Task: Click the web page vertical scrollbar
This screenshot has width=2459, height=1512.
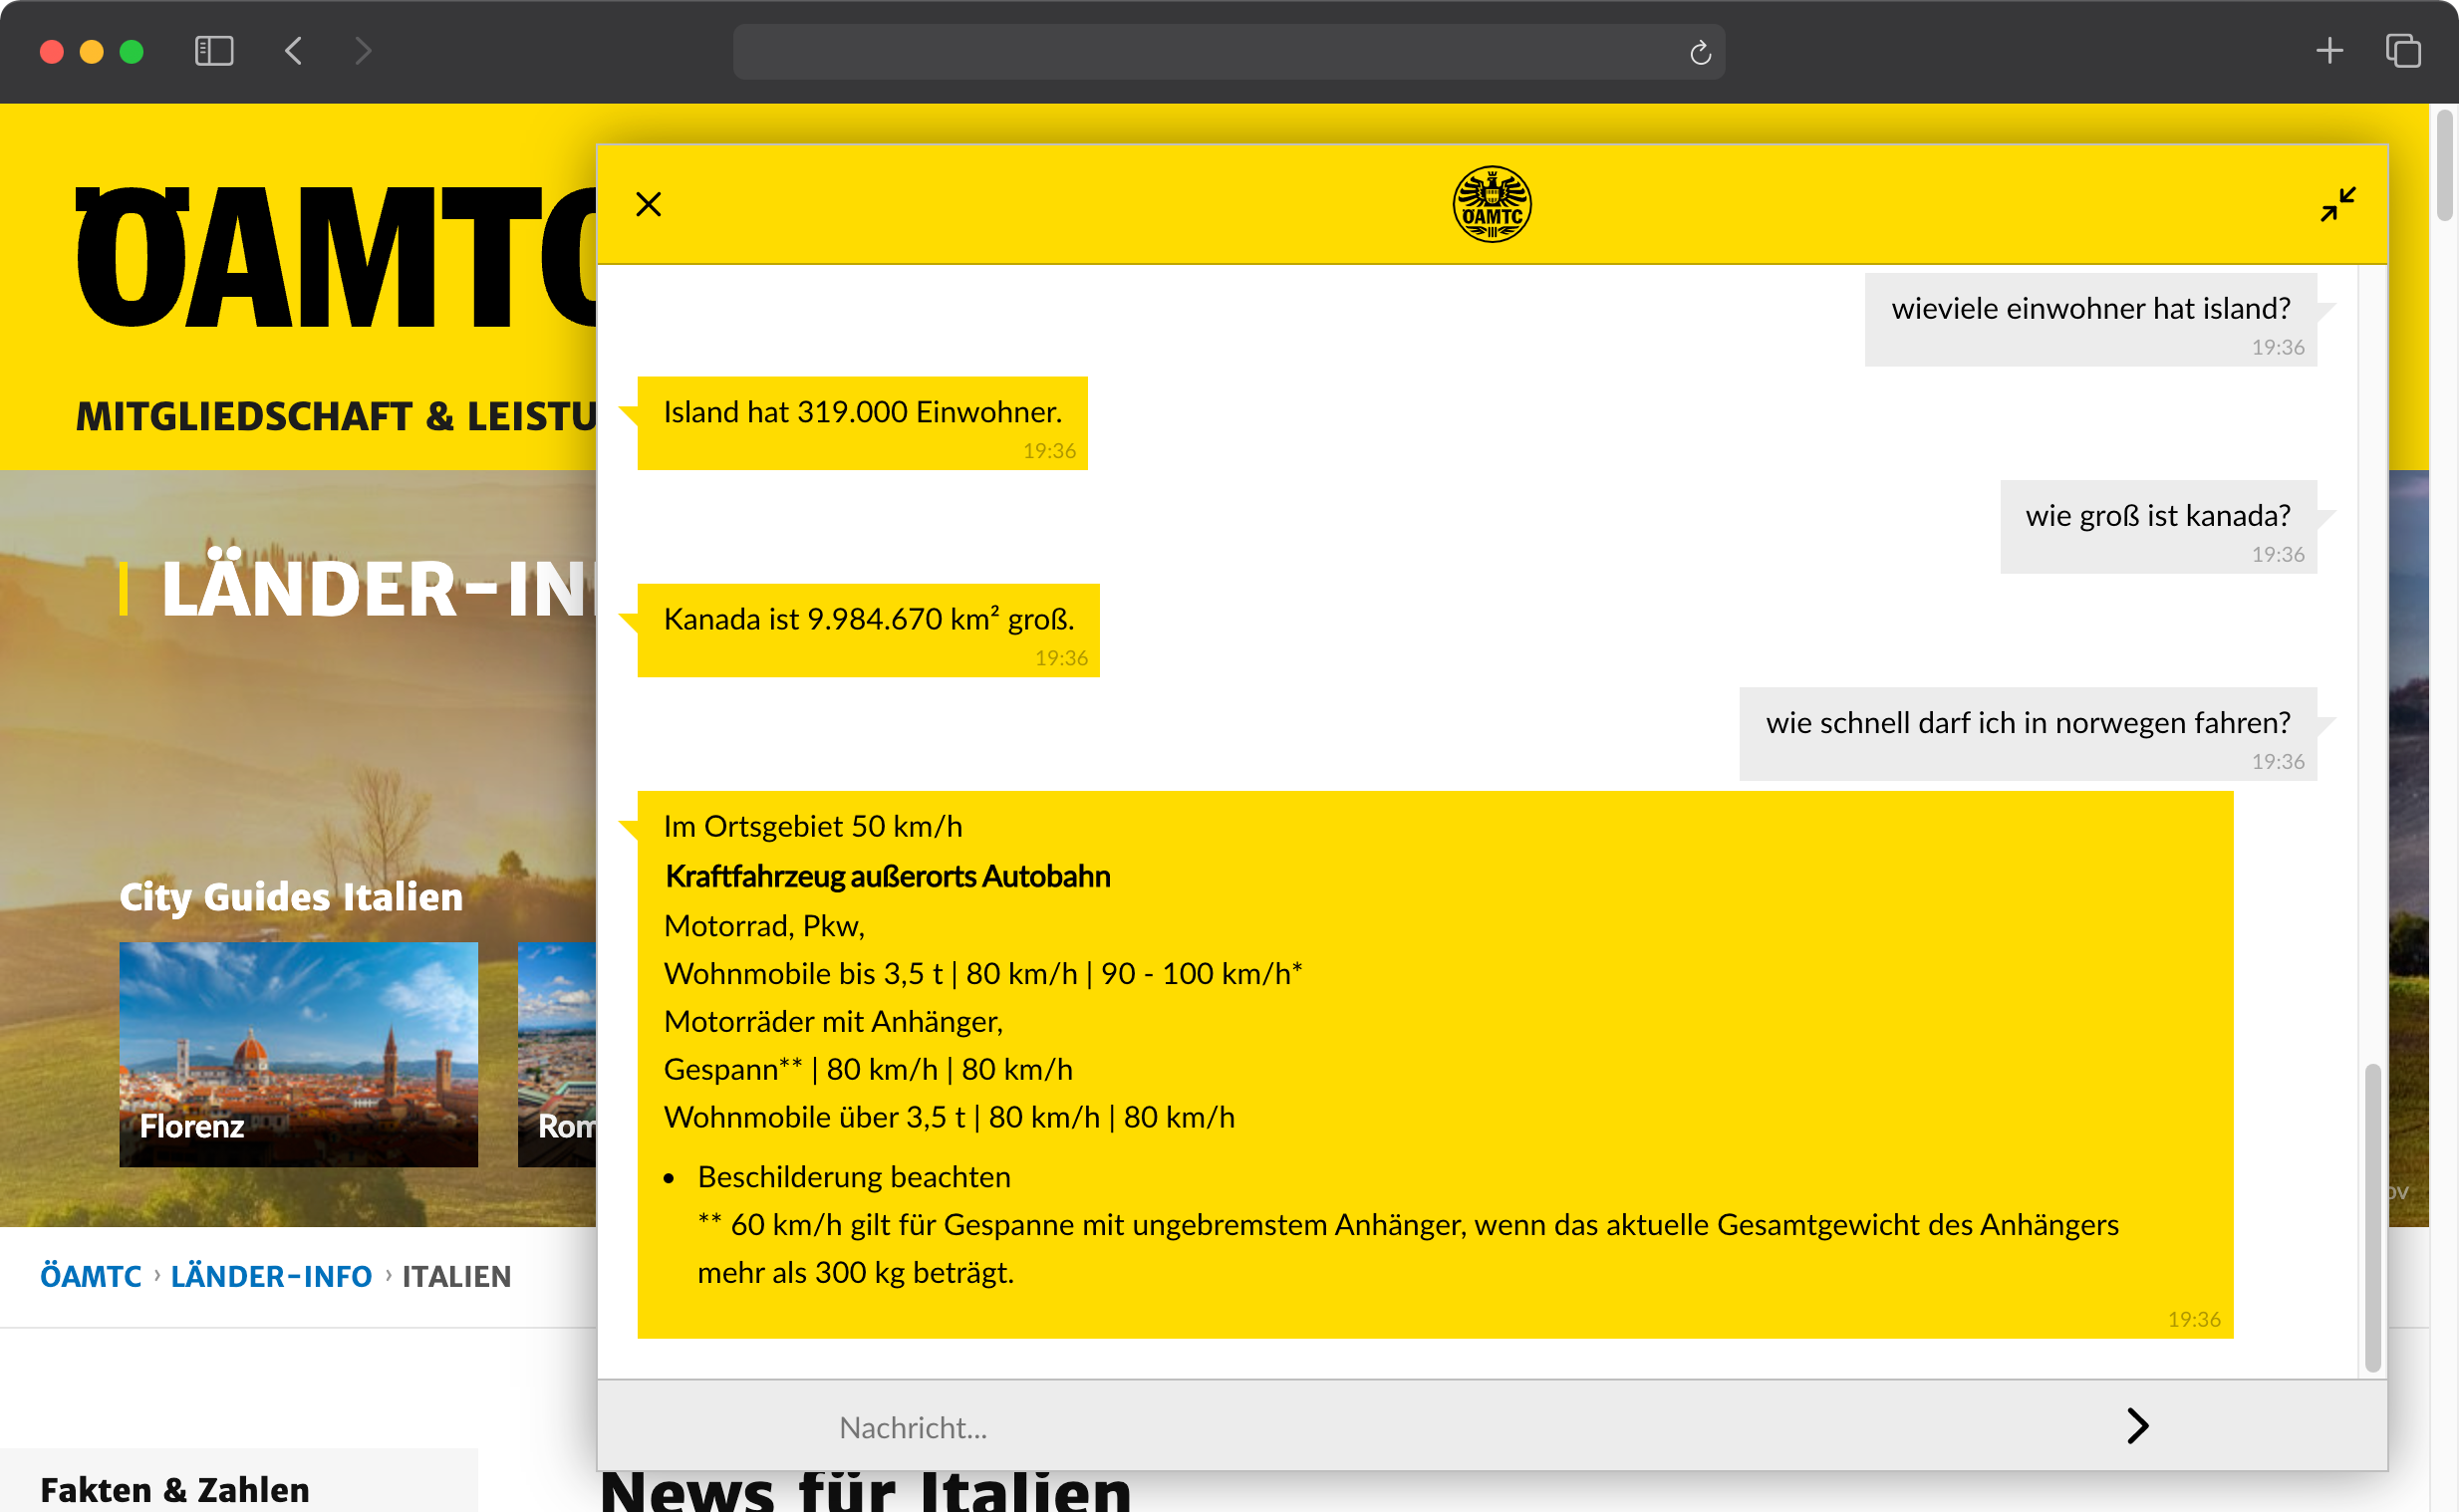Action: point(2445,165)
